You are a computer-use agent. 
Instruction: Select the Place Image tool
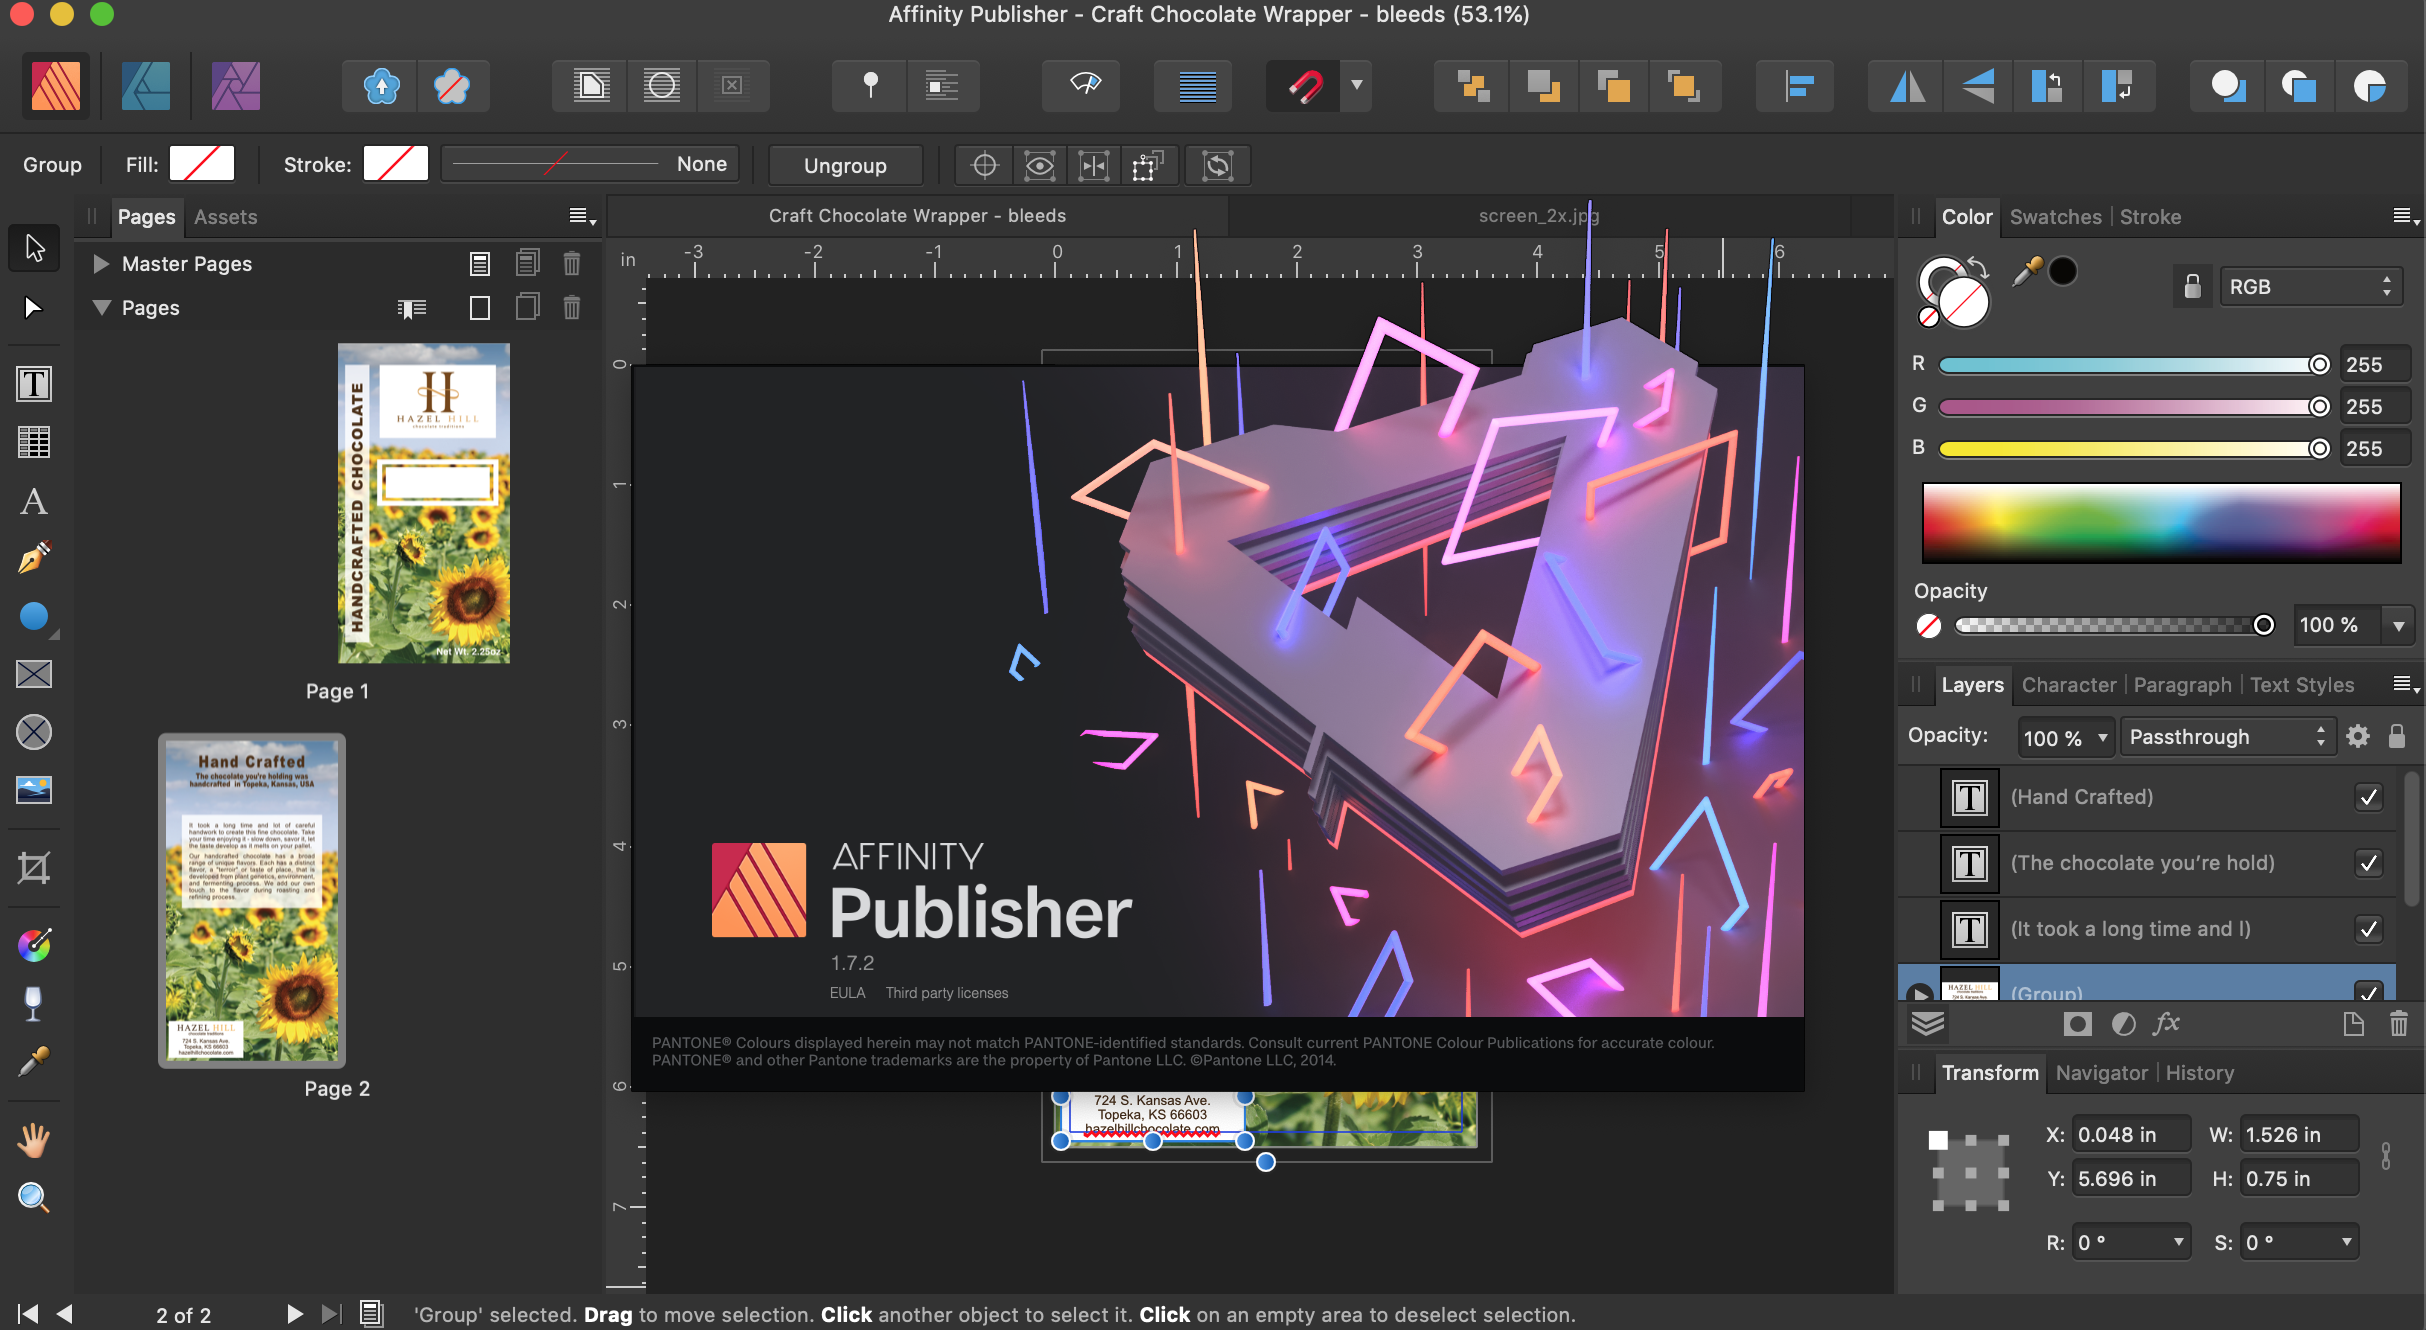pyautogui.click(x=34, y=790)
